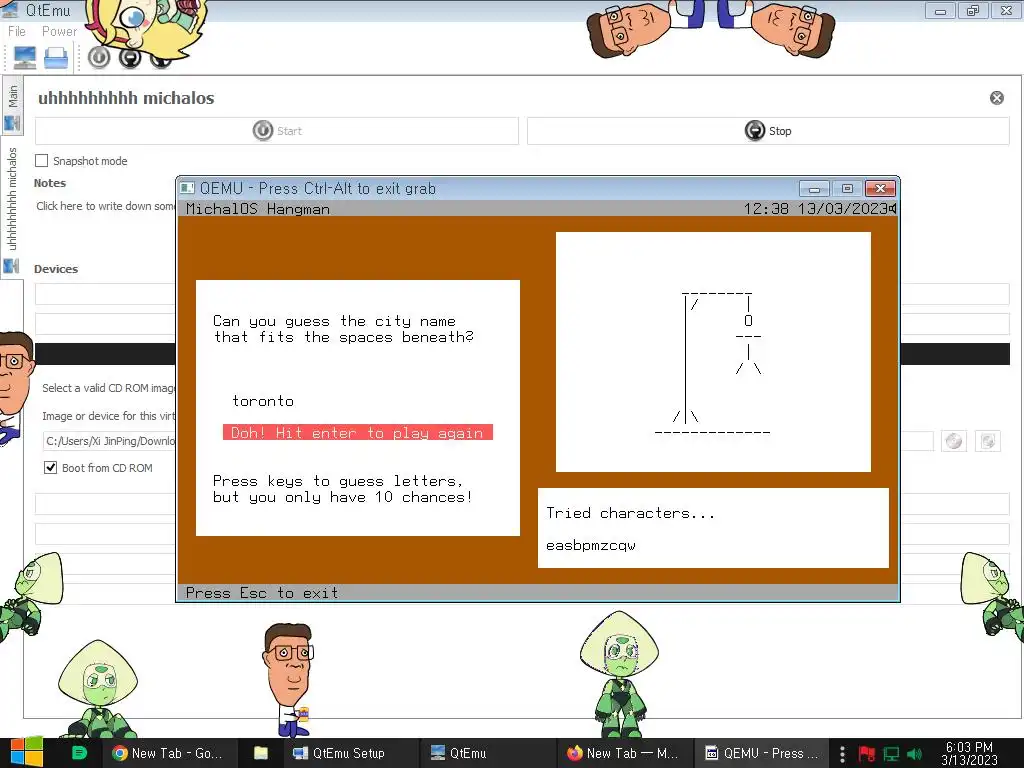The height and width of the screenshot is (768, 1024).
Task: Minimize the QEMU window
Action: pos(814,189)
